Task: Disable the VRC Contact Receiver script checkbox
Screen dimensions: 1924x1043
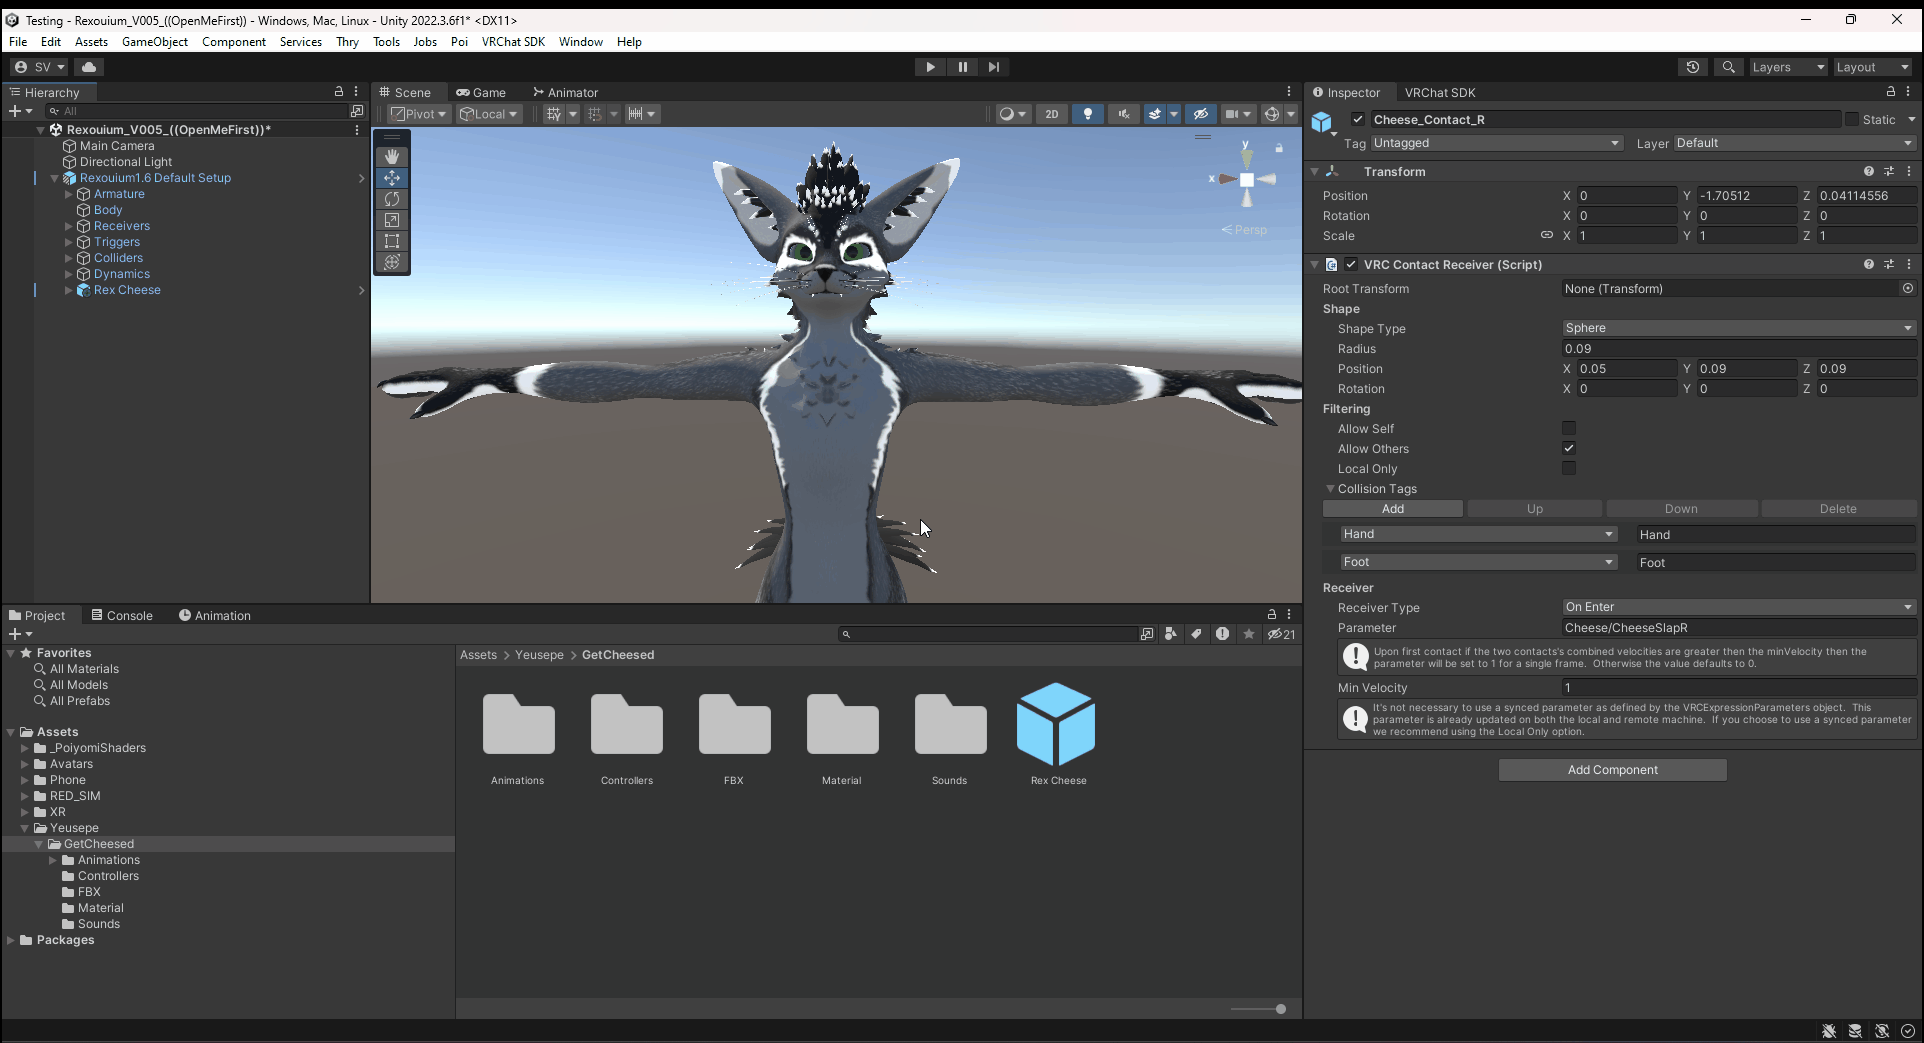Action: click(1351, 264)
